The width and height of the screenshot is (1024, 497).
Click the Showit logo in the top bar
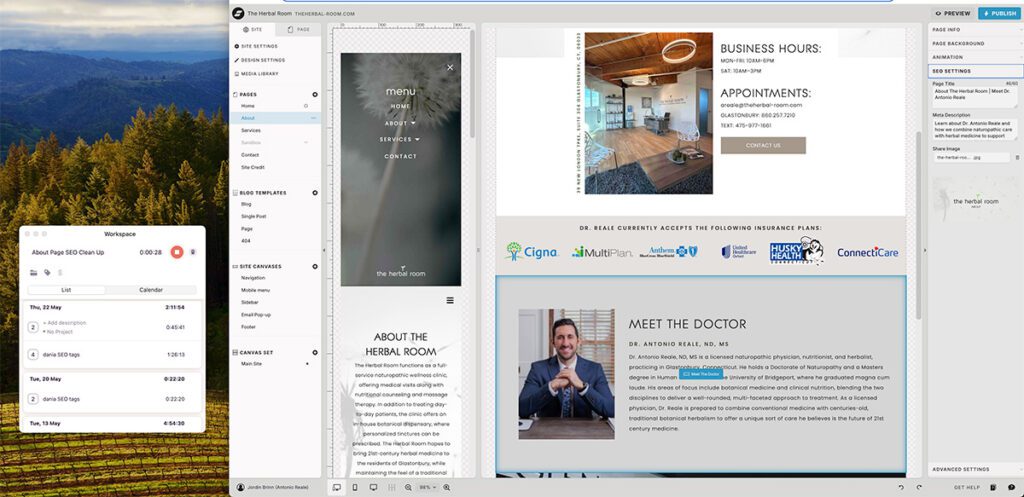click(x=239, y=13)
